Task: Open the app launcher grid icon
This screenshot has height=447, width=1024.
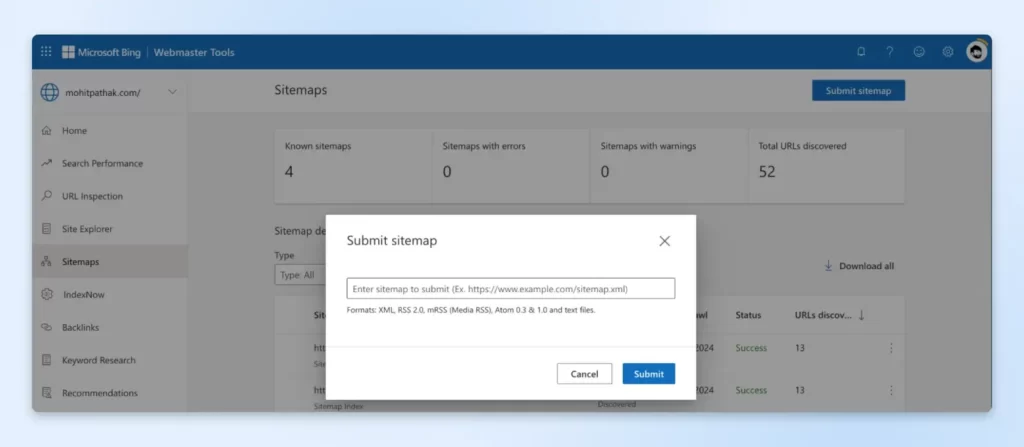Action: 46,52
